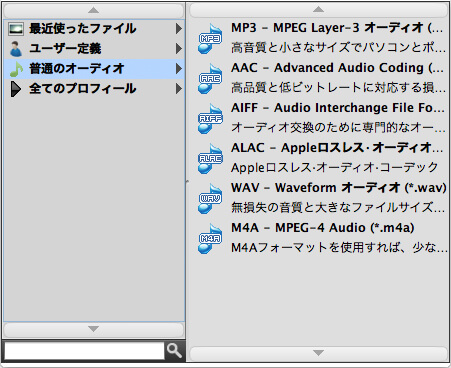The image size is (451, 368).
Task: Choose MP3 – MPEG Layer-3 オーディオ title
Action: click(x=337, y=28)
